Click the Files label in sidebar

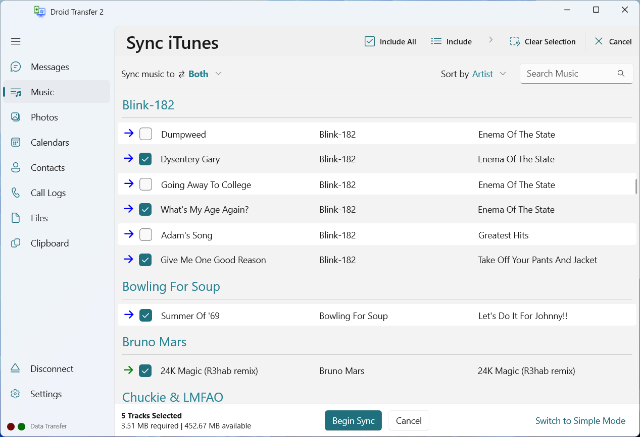[x=39, y=218]
